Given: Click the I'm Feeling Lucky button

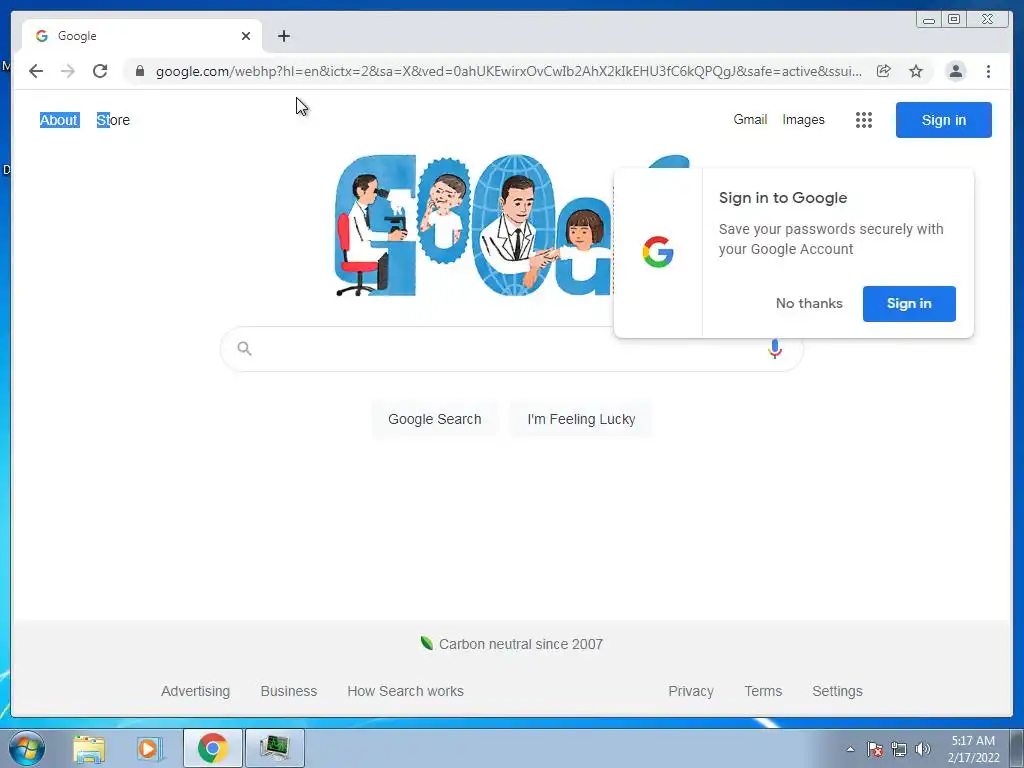Looking at the screenshot, I should coord(581,419).
